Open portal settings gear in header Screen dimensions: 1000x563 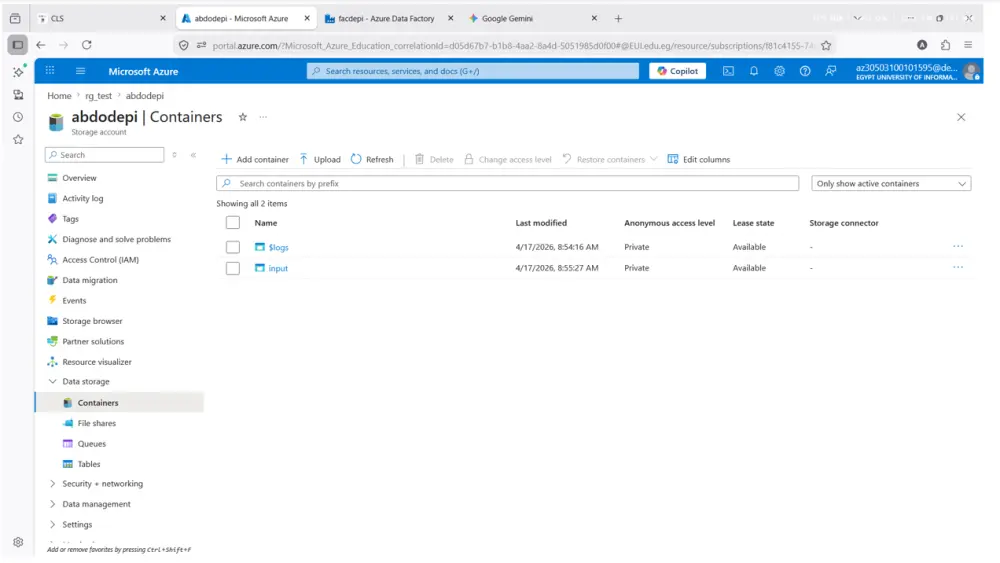pos(779,71)
